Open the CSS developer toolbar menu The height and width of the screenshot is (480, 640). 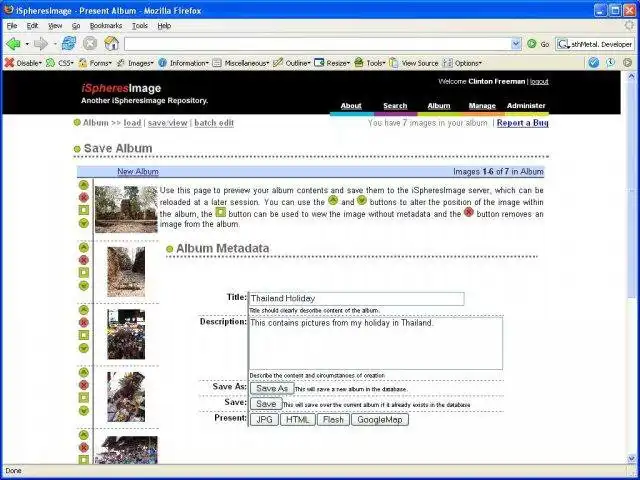pos(60,63)
